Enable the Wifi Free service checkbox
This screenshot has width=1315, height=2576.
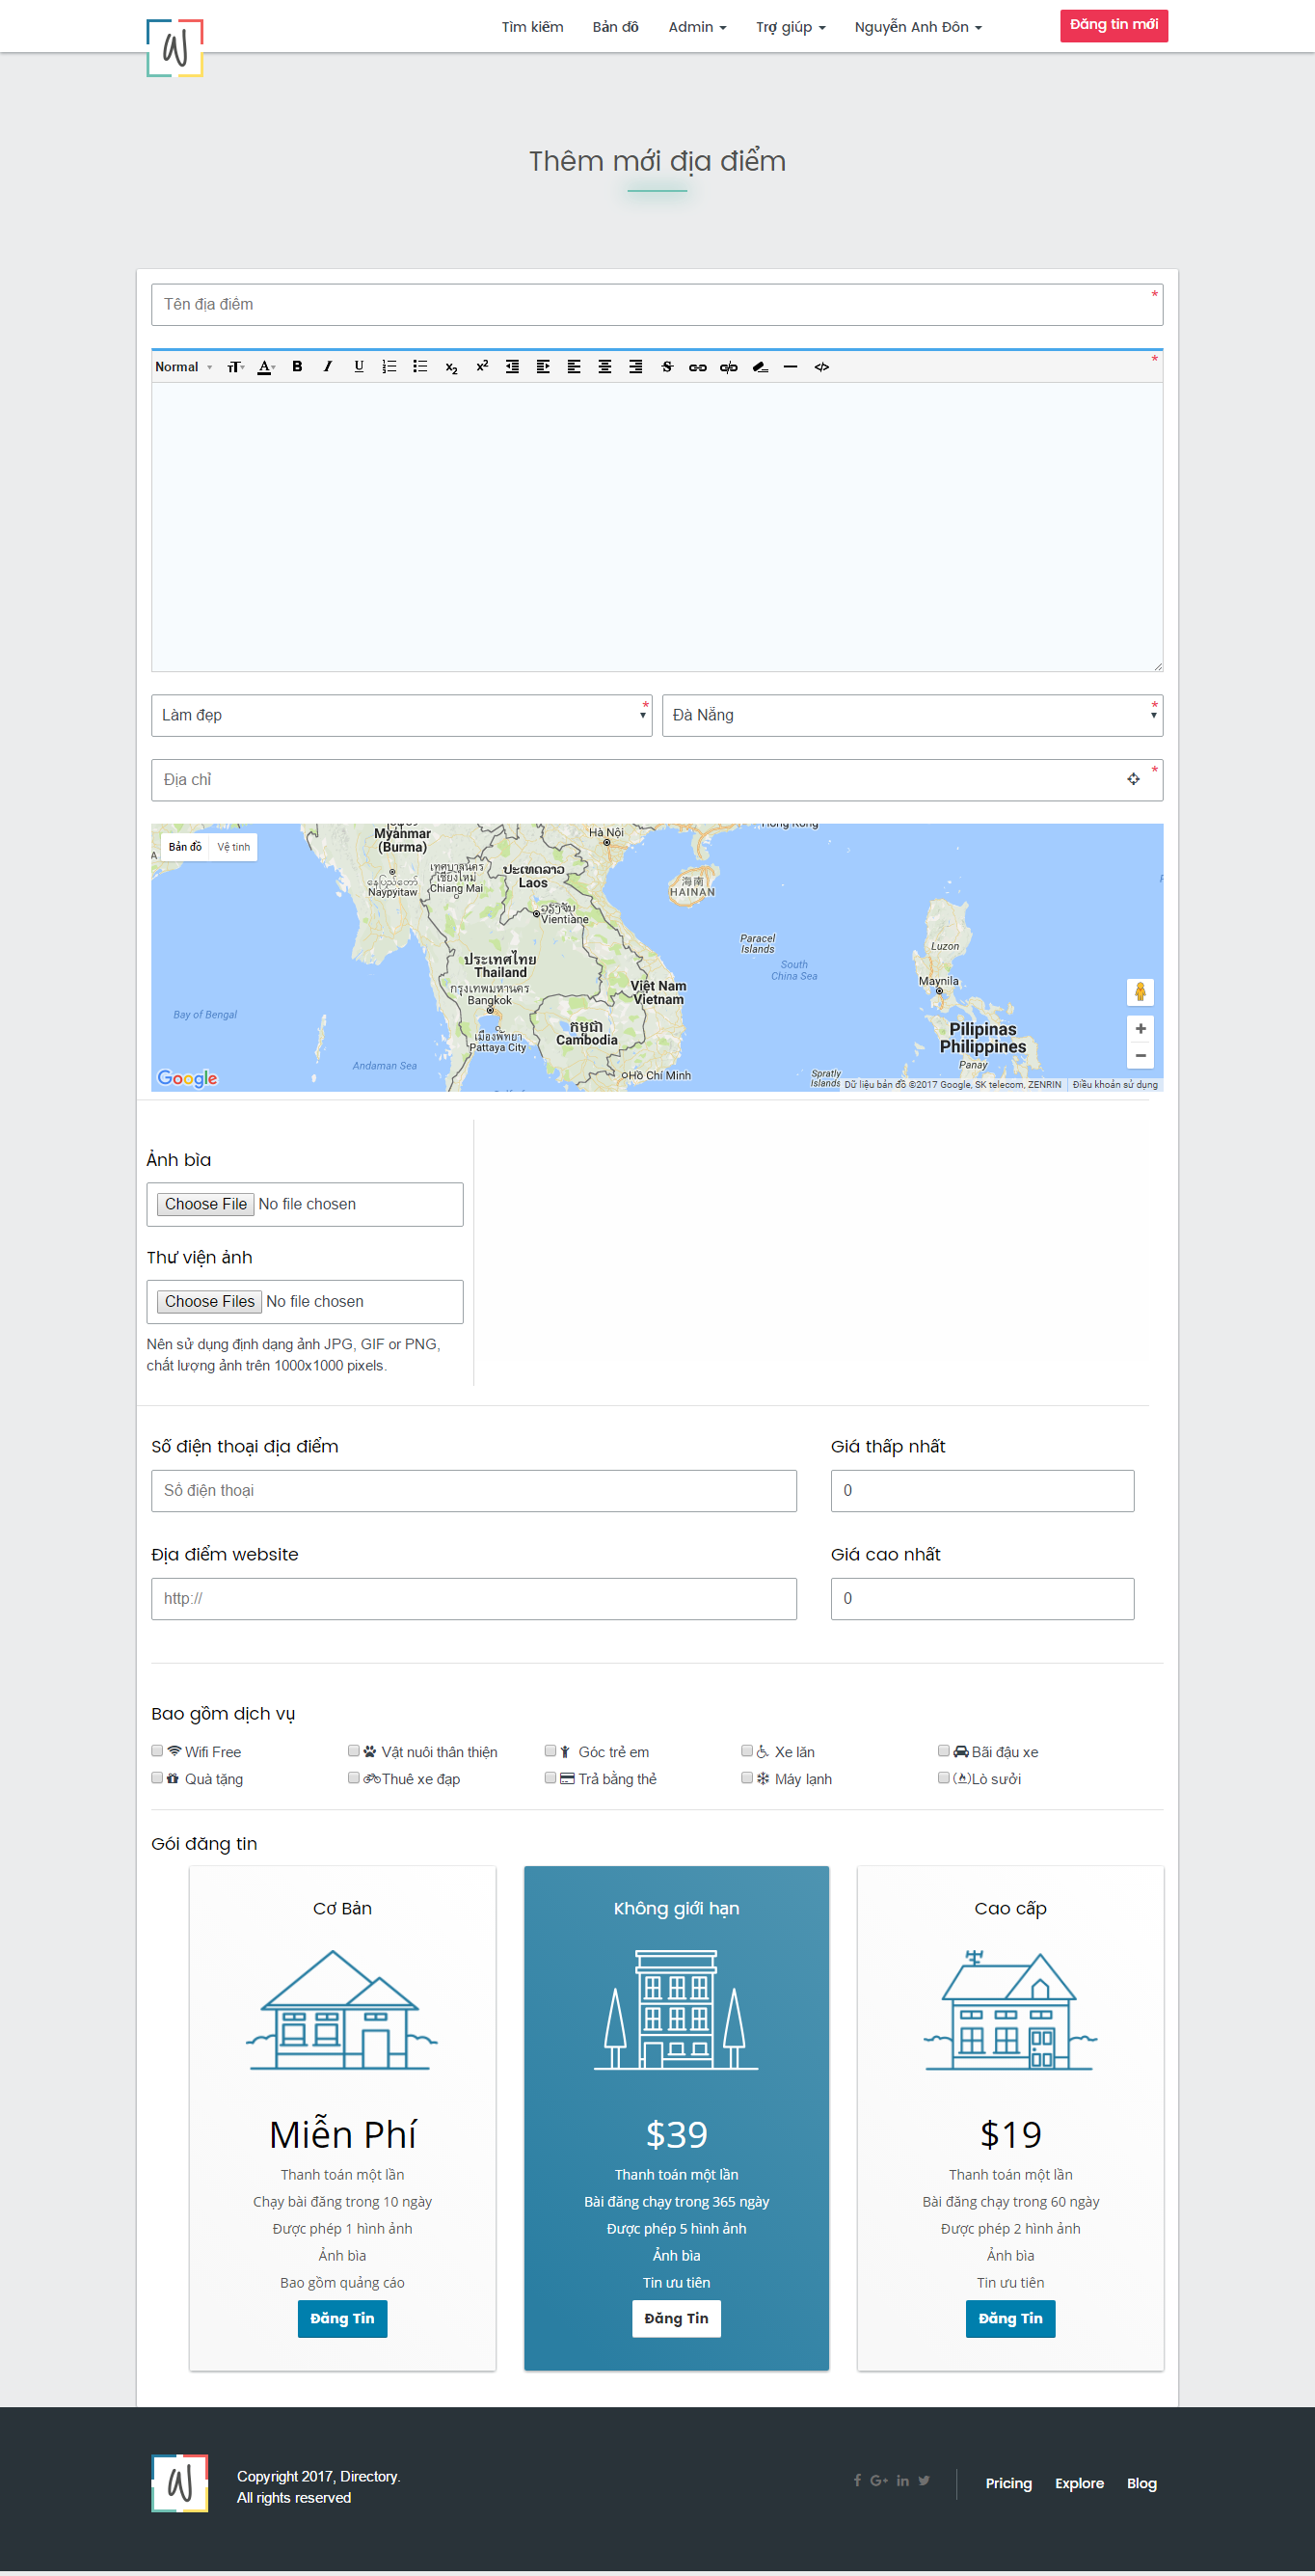click(x=157, y=1751)
